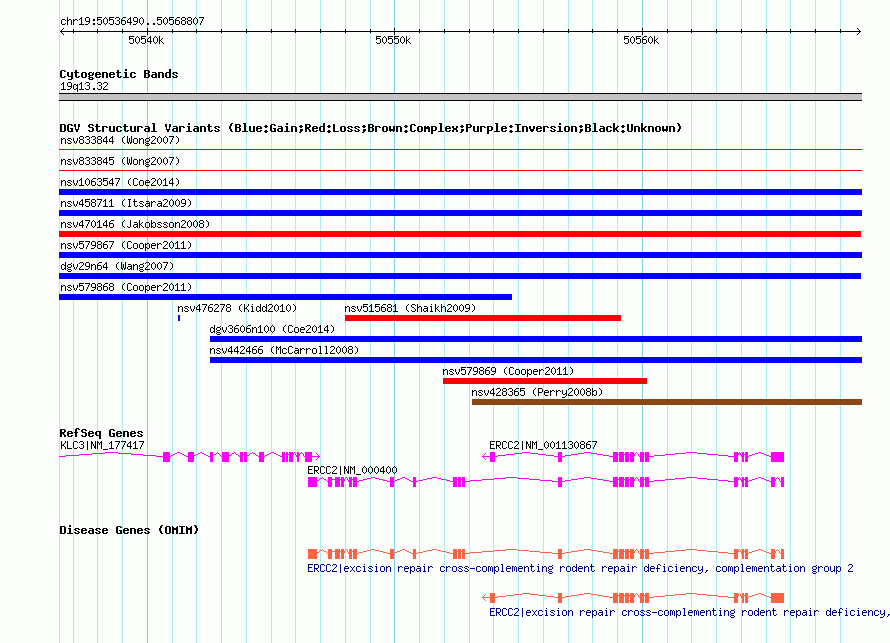Click the nsv579868 (Cooper2011) label
This screenshot has height=643, width=890.
tap(126, 287)
